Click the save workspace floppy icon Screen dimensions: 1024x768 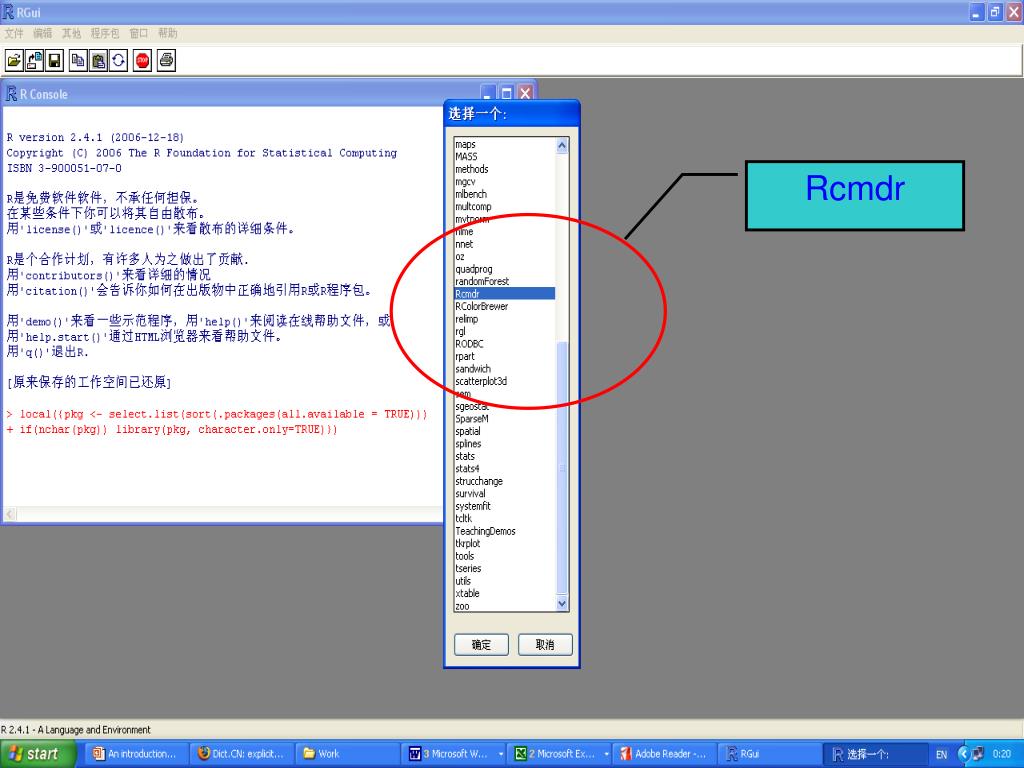pos(55,61)
